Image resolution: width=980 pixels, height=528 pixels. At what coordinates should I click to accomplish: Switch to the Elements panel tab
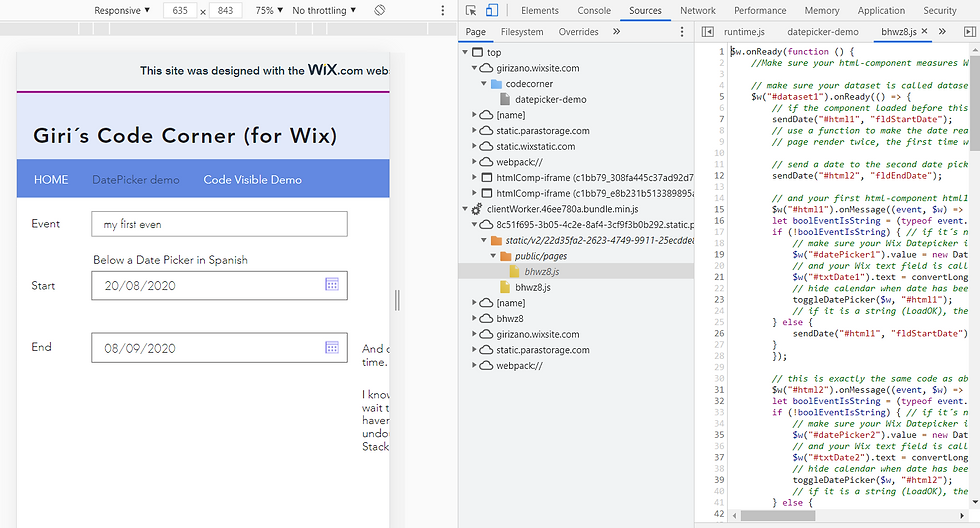(x=539, y=10)
